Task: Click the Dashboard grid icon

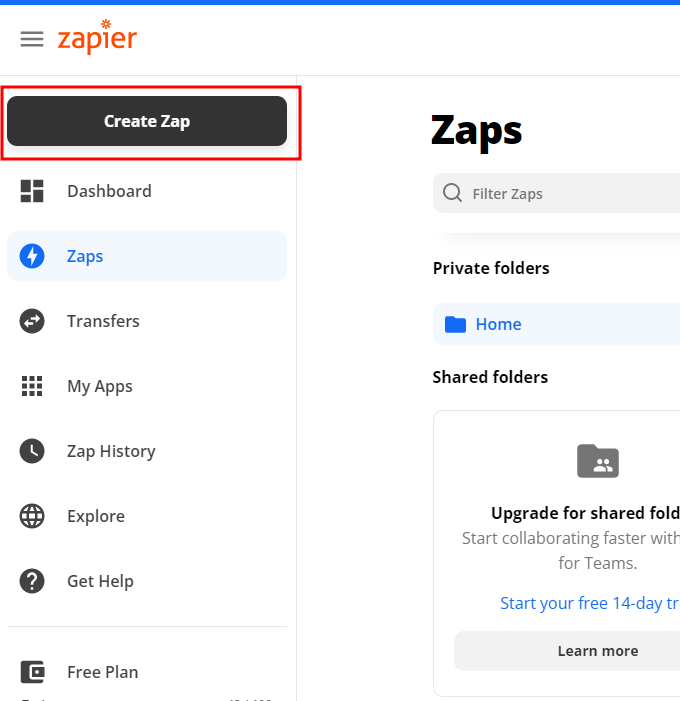Action: coord(32,191)
